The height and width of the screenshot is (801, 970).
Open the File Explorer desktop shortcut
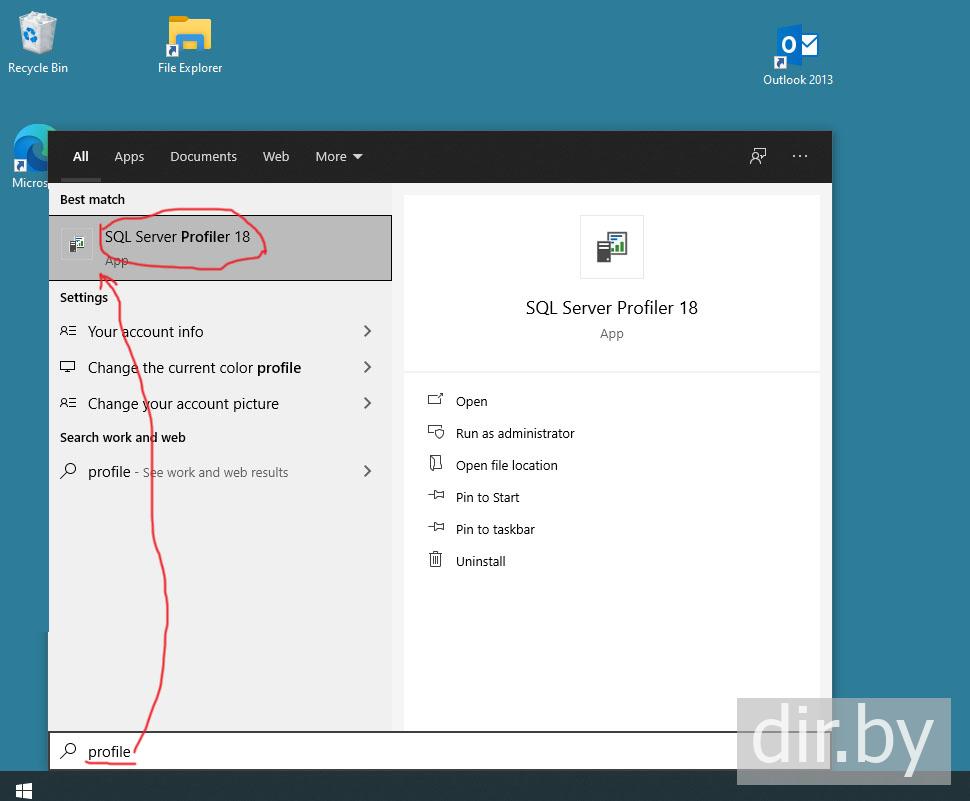pyautogui.click(x=190, y=45)
